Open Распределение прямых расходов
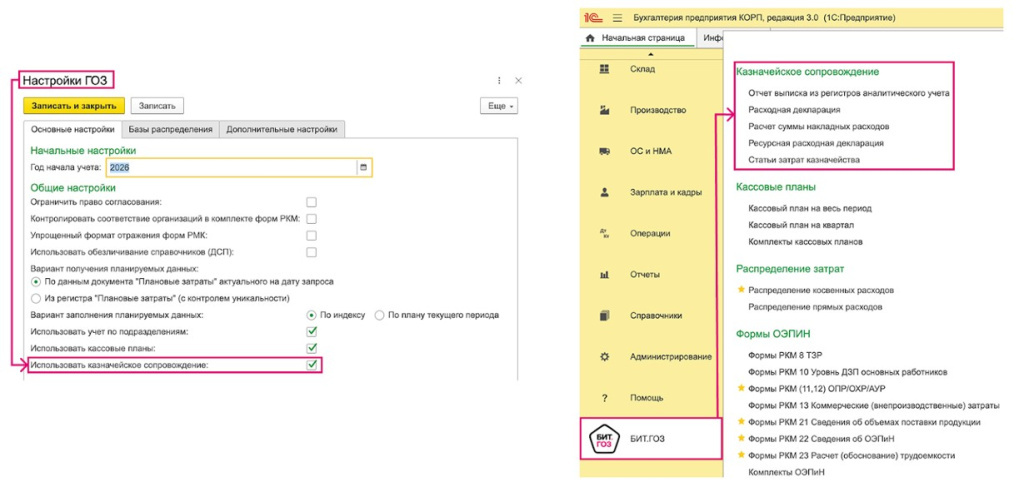 [815, 306]
